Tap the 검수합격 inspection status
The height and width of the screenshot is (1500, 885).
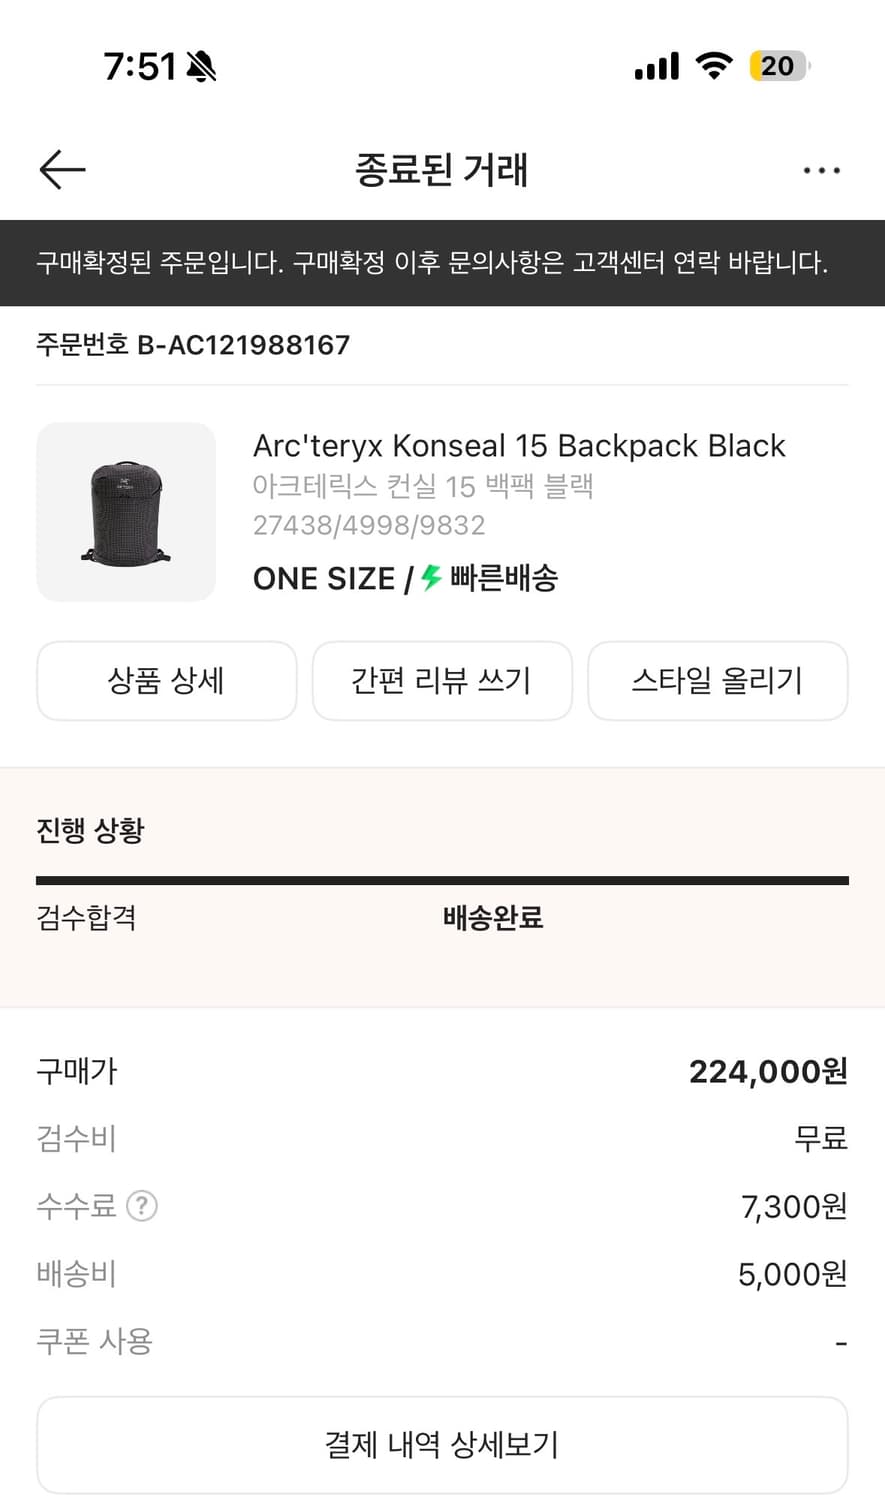coord(86,917)
